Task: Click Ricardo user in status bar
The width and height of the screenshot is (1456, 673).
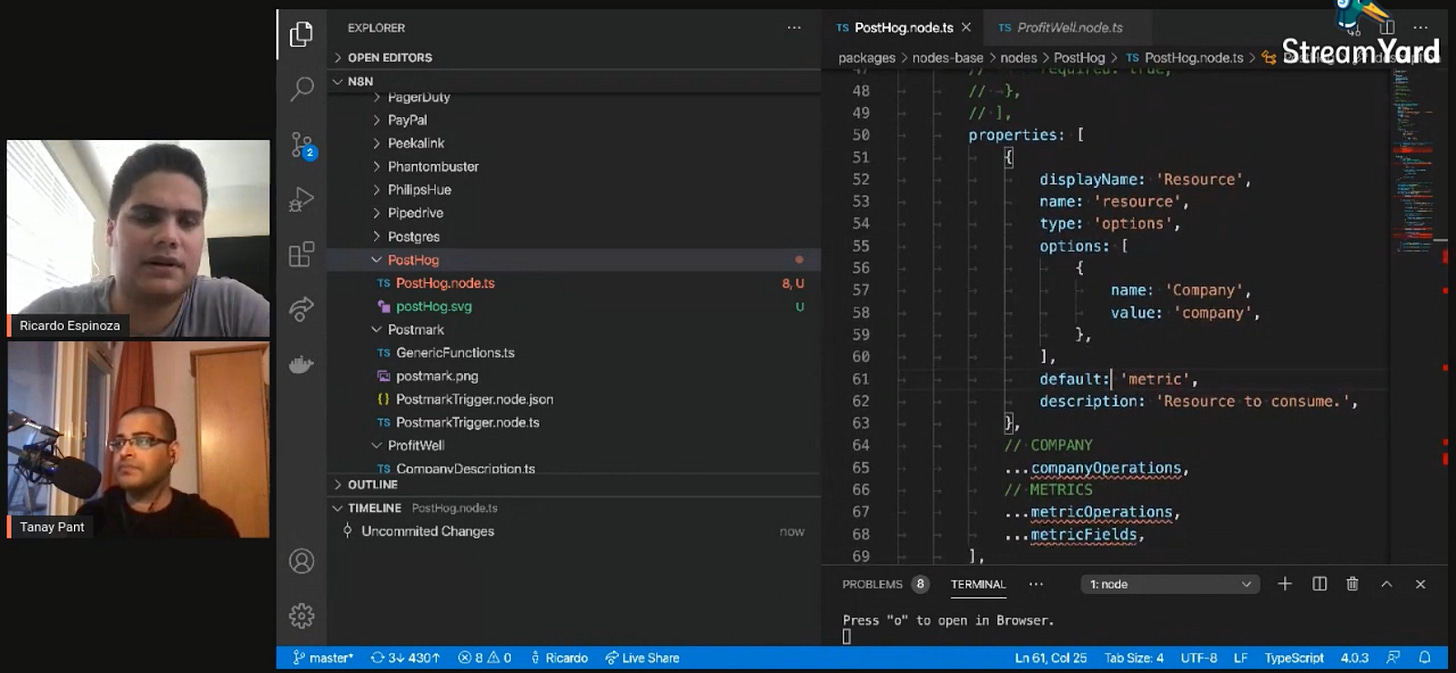Action: [x=558, y=658]
